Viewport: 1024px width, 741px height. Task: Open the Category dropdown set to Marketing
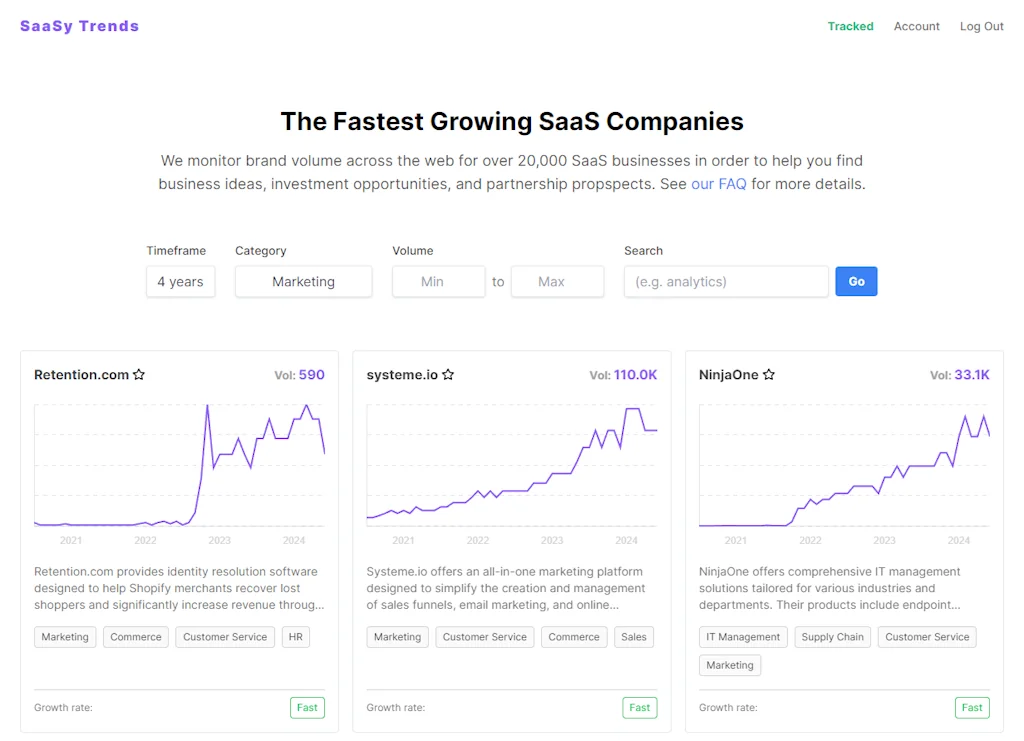(303, 282)
